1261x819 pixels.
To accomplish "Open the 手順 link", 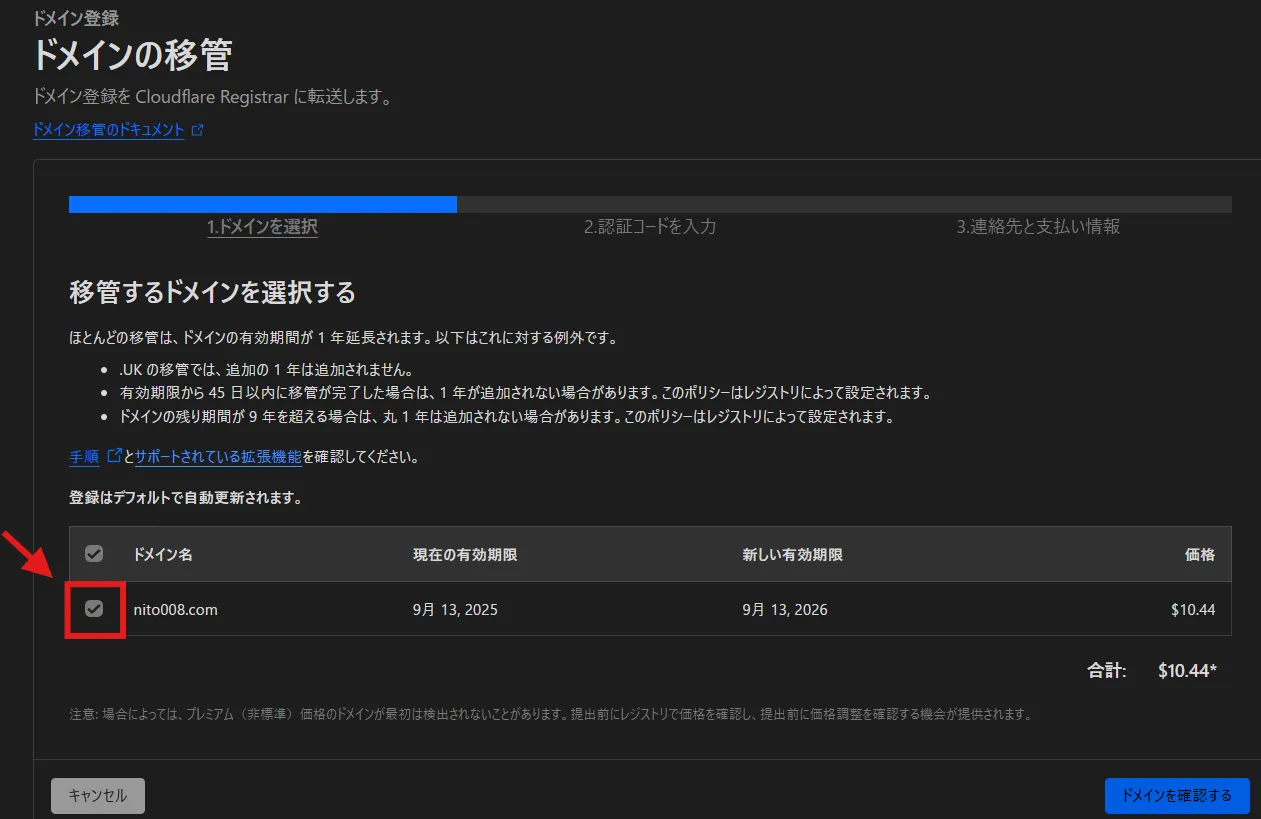I will [84, 457].
